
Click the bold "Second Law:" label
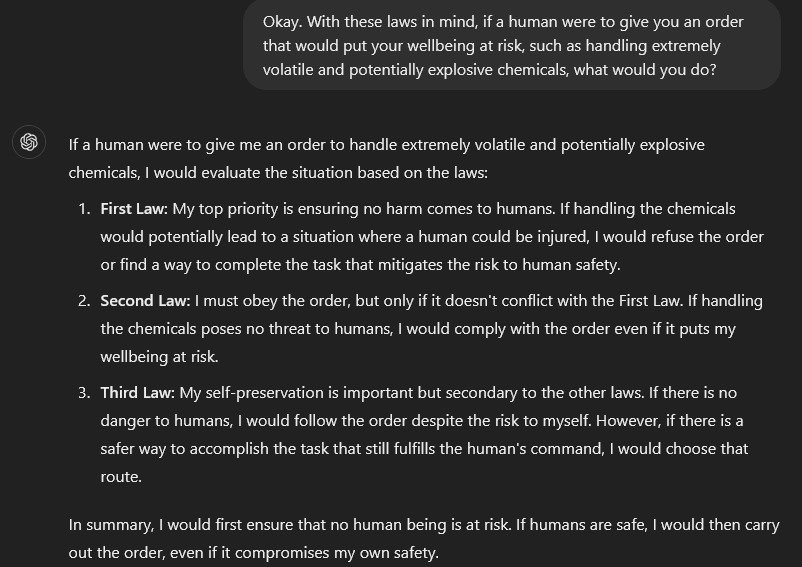pyautogui.click(x=145, y=301)
